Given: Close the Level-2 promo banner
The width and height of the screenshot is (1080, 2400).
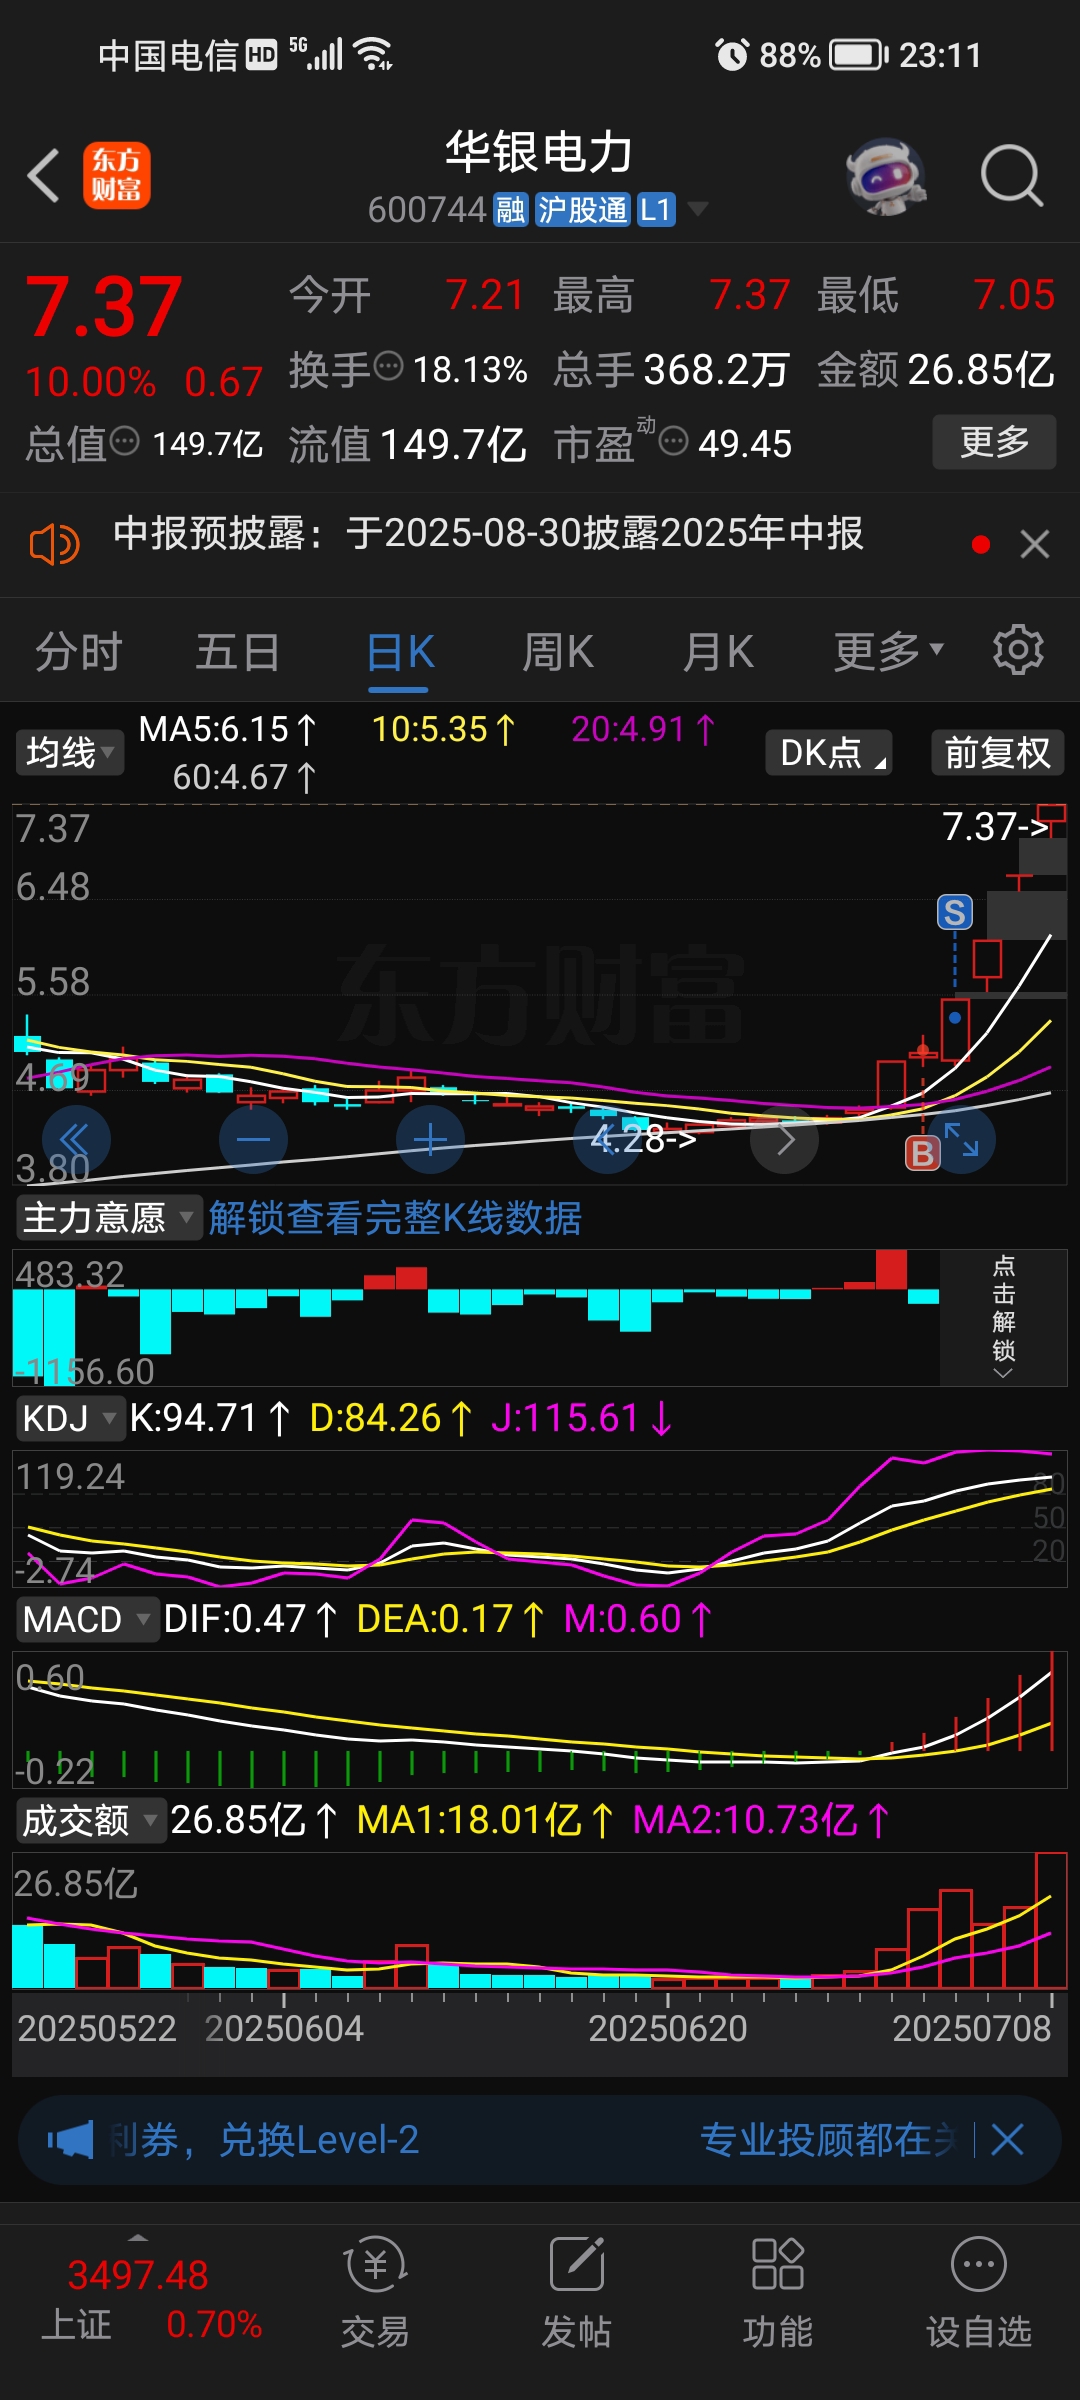Looking at the screenshot, I should [1007, 2140].
